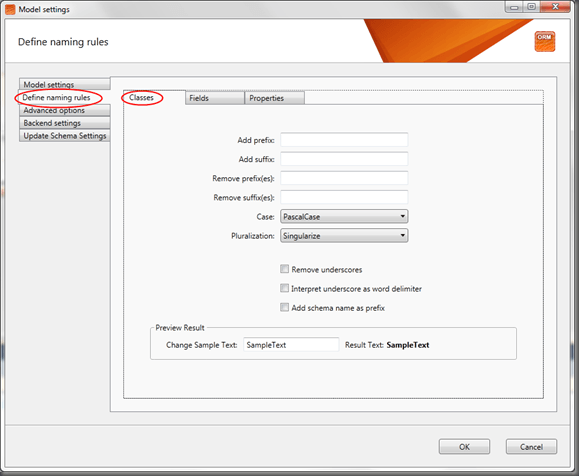The height and width of the screenshot is (476, 579).
Task: Click the Model settings title bar icon
Action: (x=10, y=10)
